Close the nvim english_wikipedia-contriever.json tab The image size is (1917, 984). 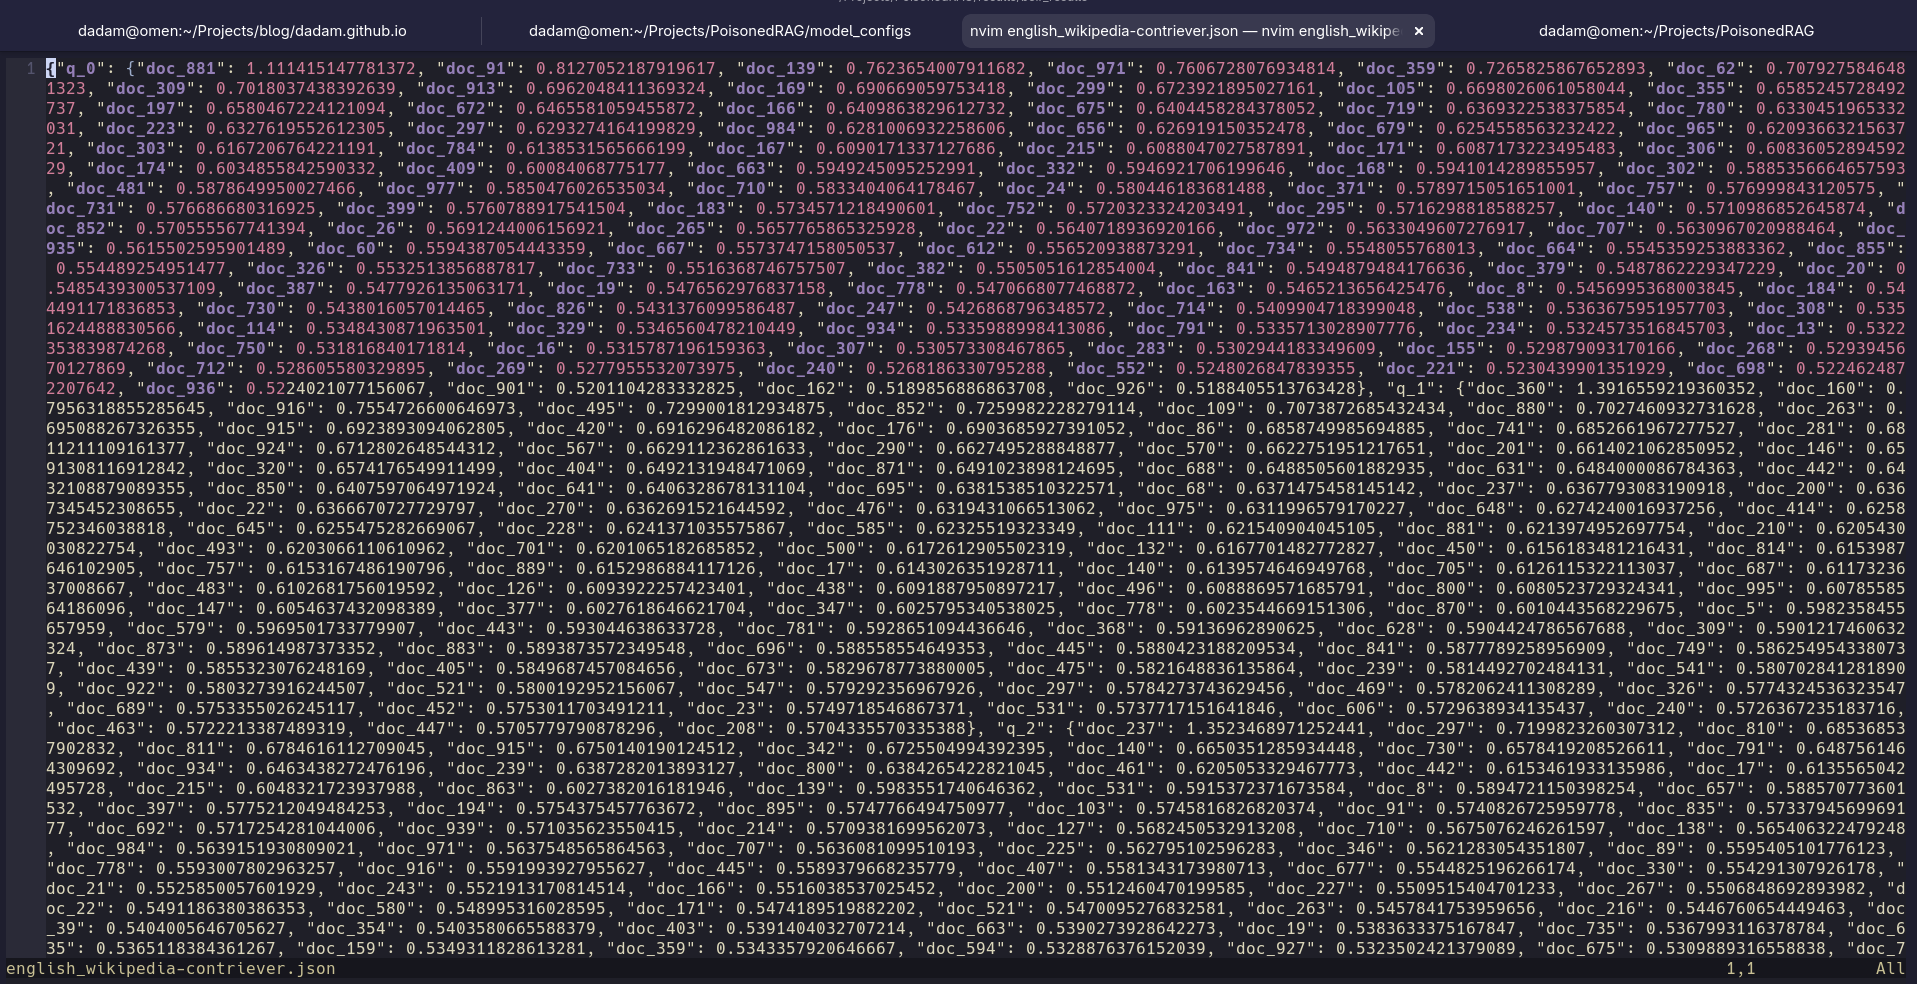(x=1418, y=31)
